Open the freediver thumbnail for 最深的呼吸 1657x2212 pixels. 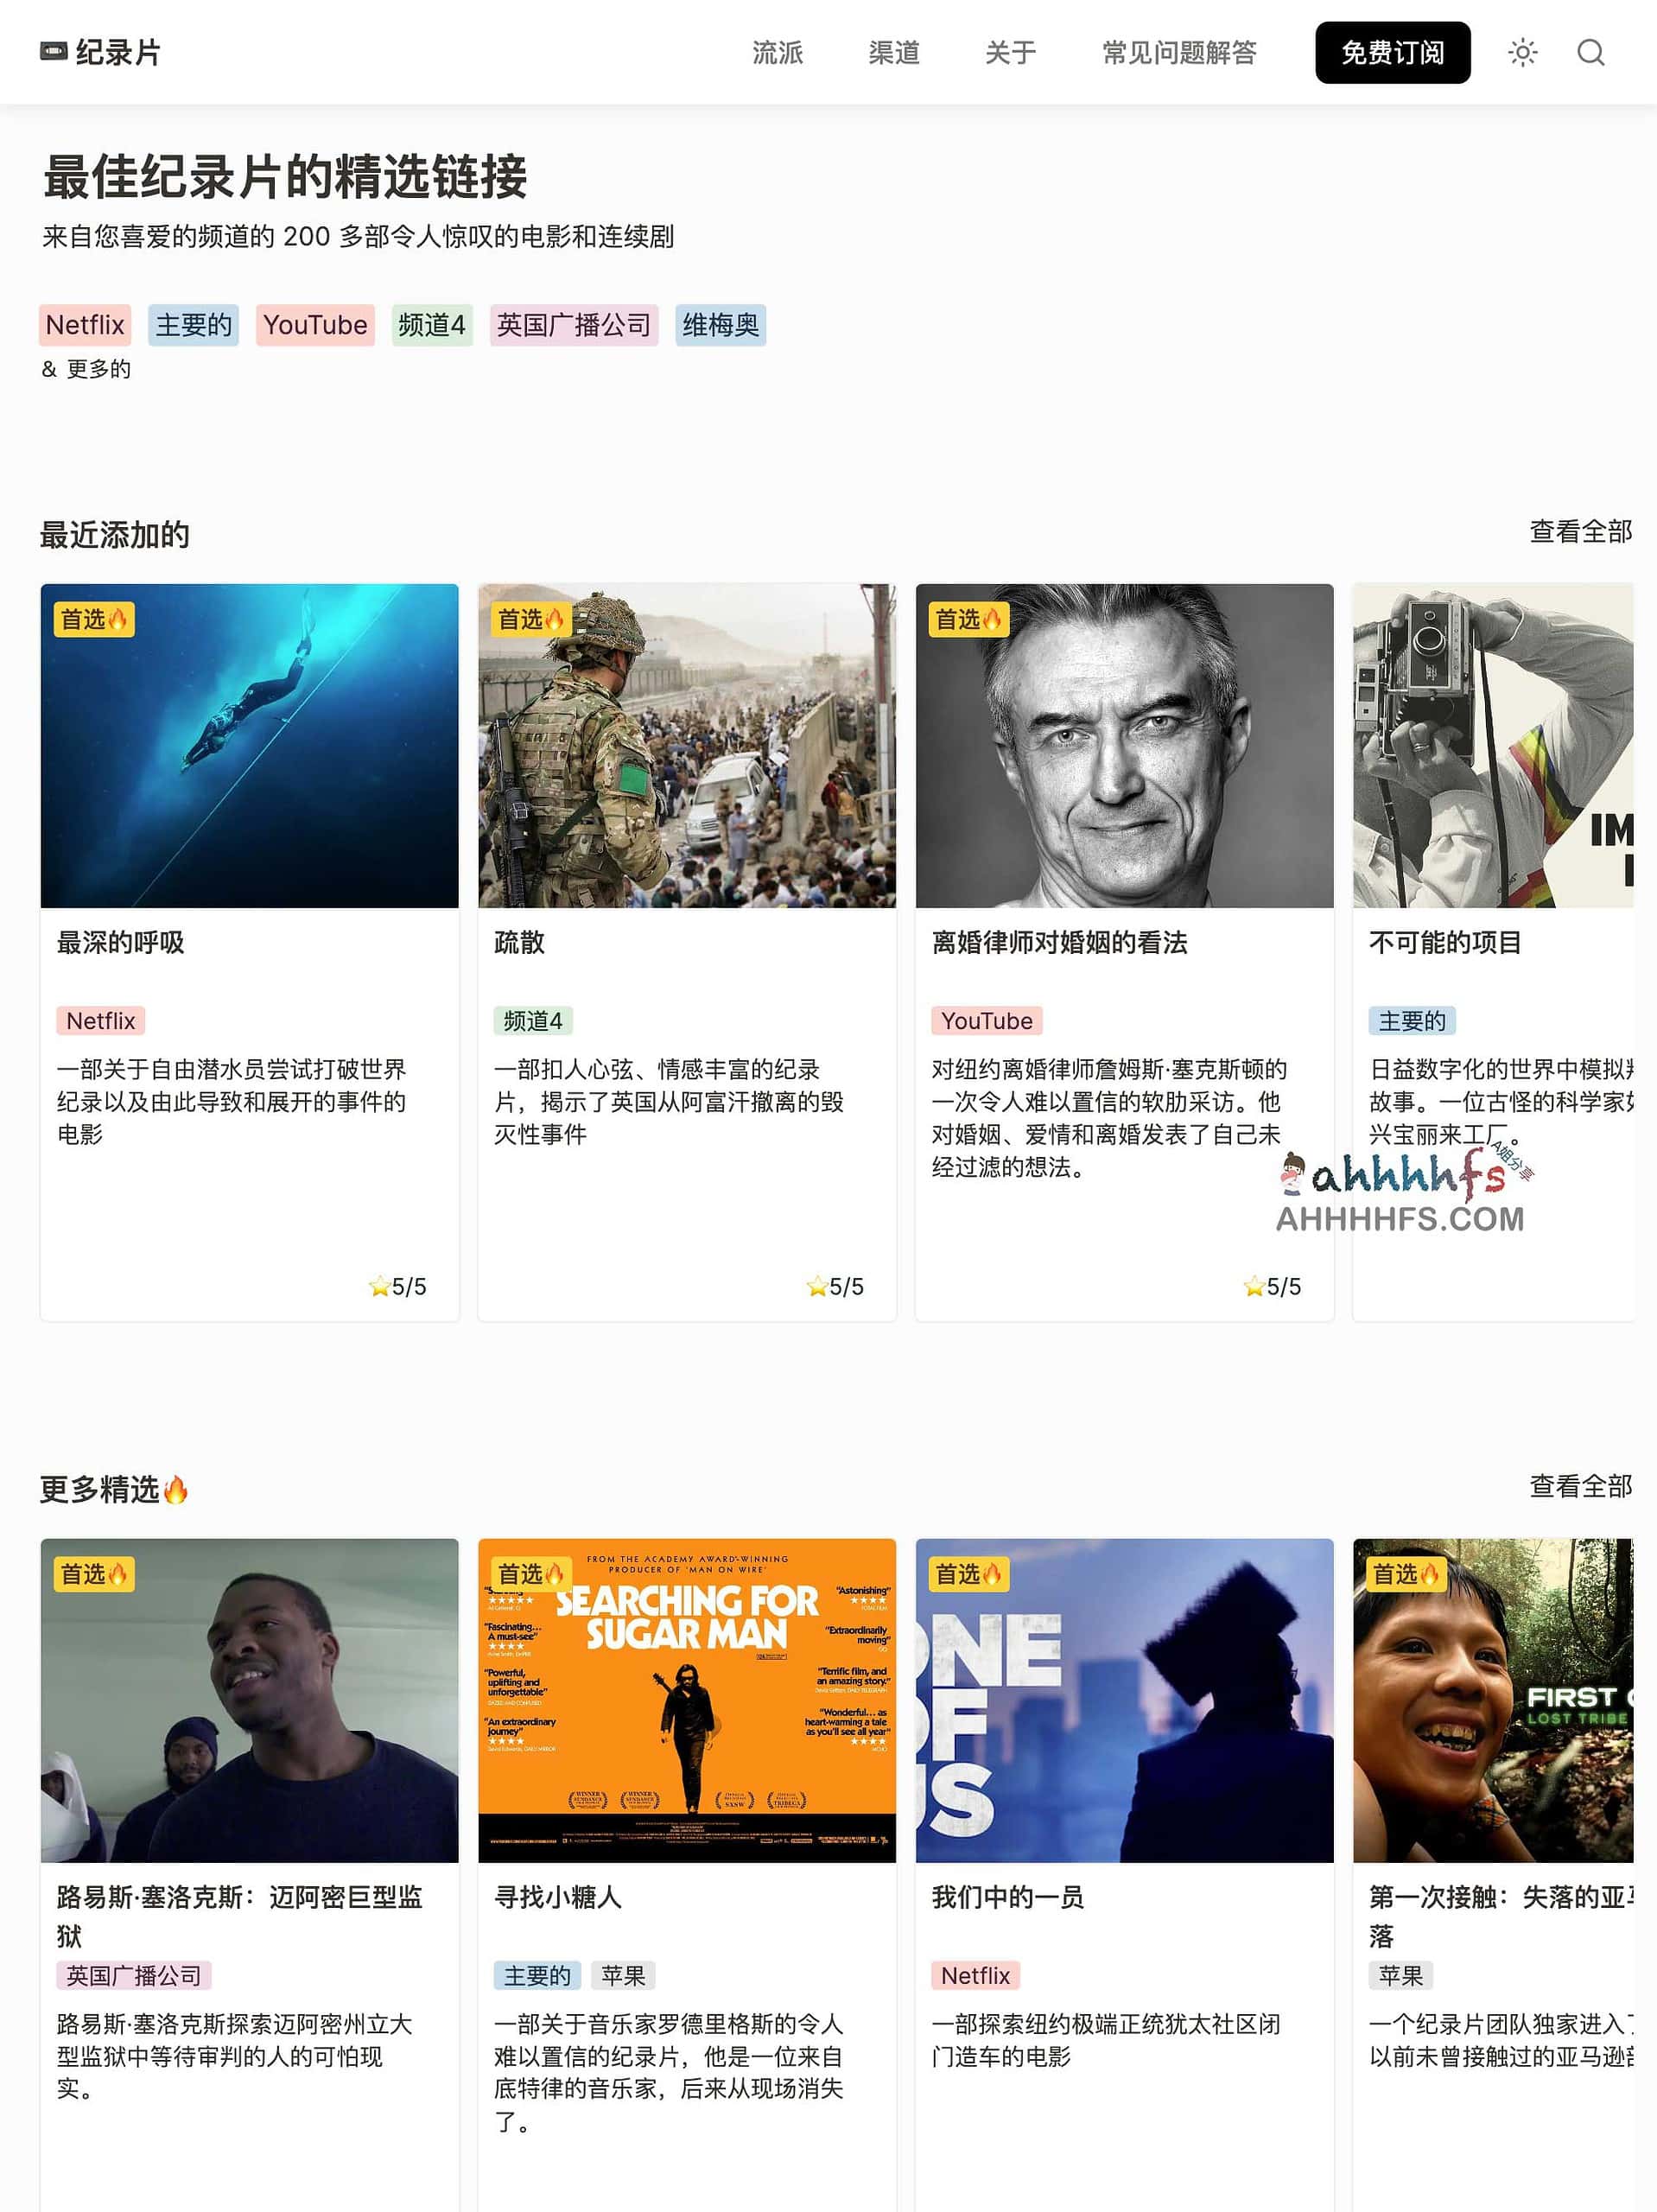249,746
